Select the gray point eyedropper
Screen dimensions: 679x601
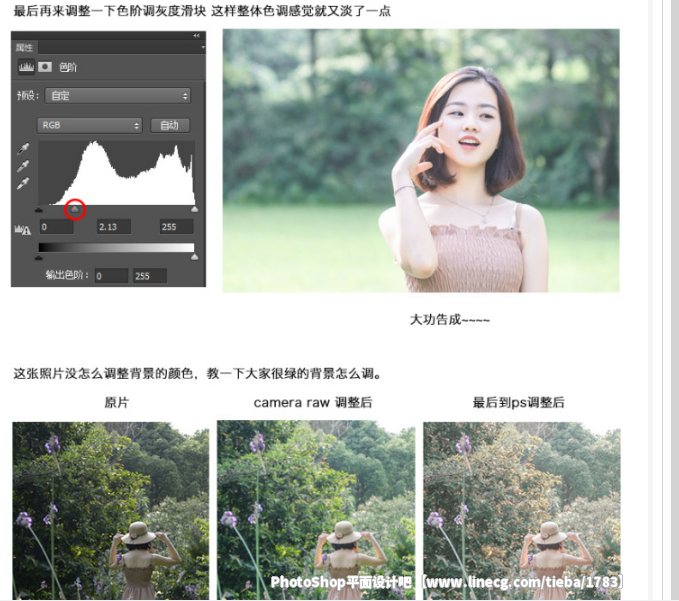[23, 166]
